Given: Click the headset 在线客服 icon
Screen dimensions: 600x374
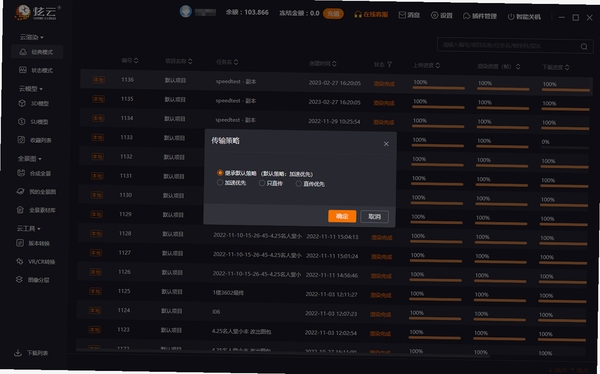Looking at the screenshot, I should [x=358, y=15].
